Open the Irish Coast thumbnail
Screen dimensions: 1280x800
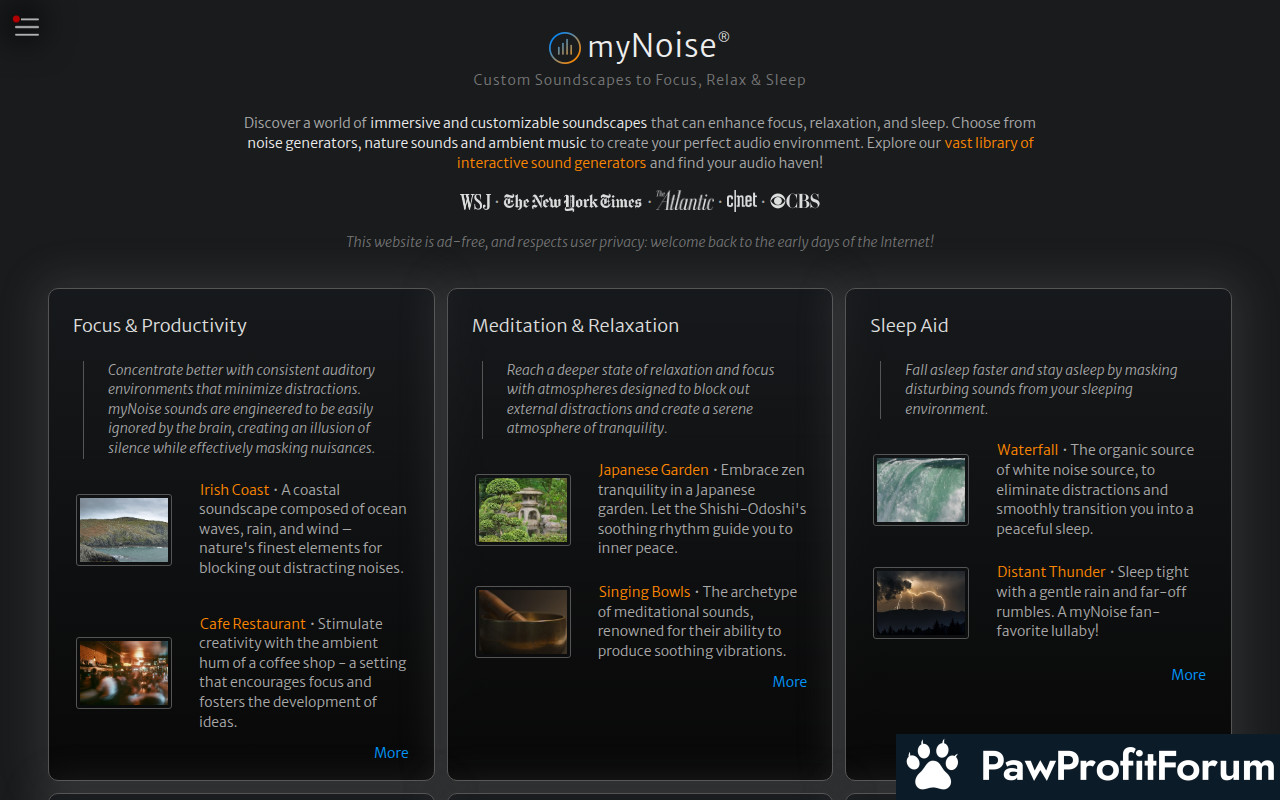[x=124, y=530]
